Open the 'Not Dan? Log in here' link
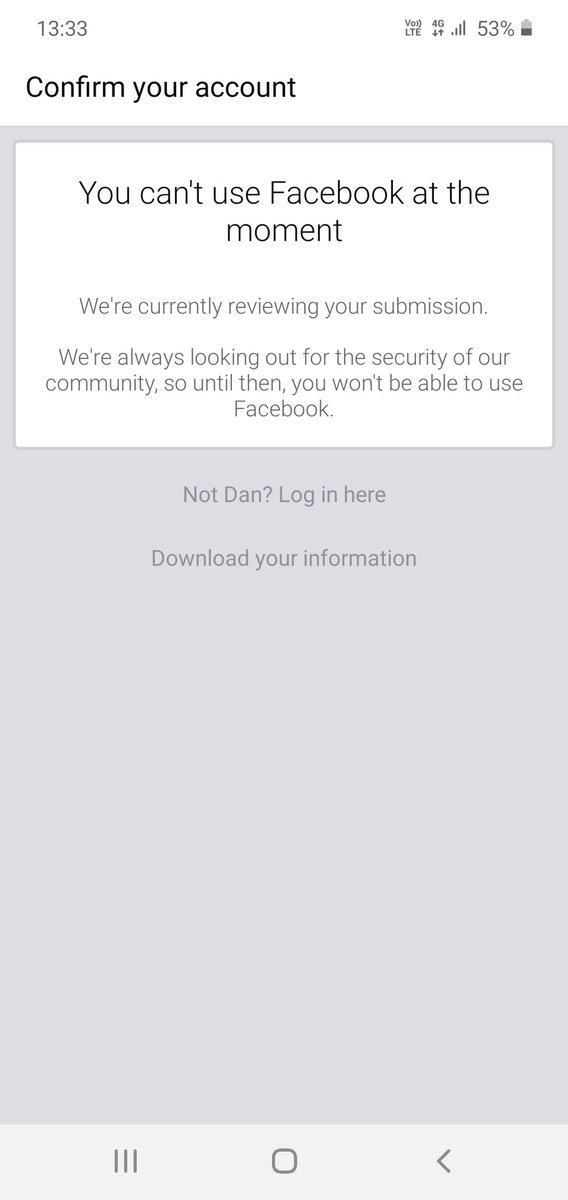 click(x=284, y=494)
